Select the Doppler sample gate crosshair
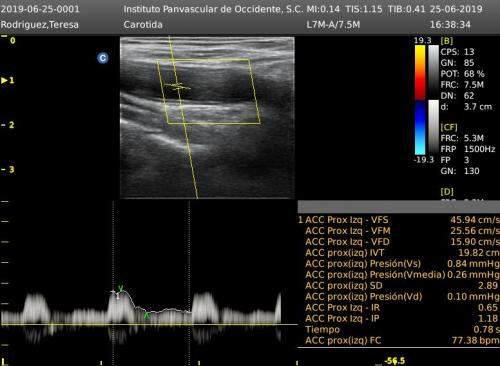 (x=177, y=86)
